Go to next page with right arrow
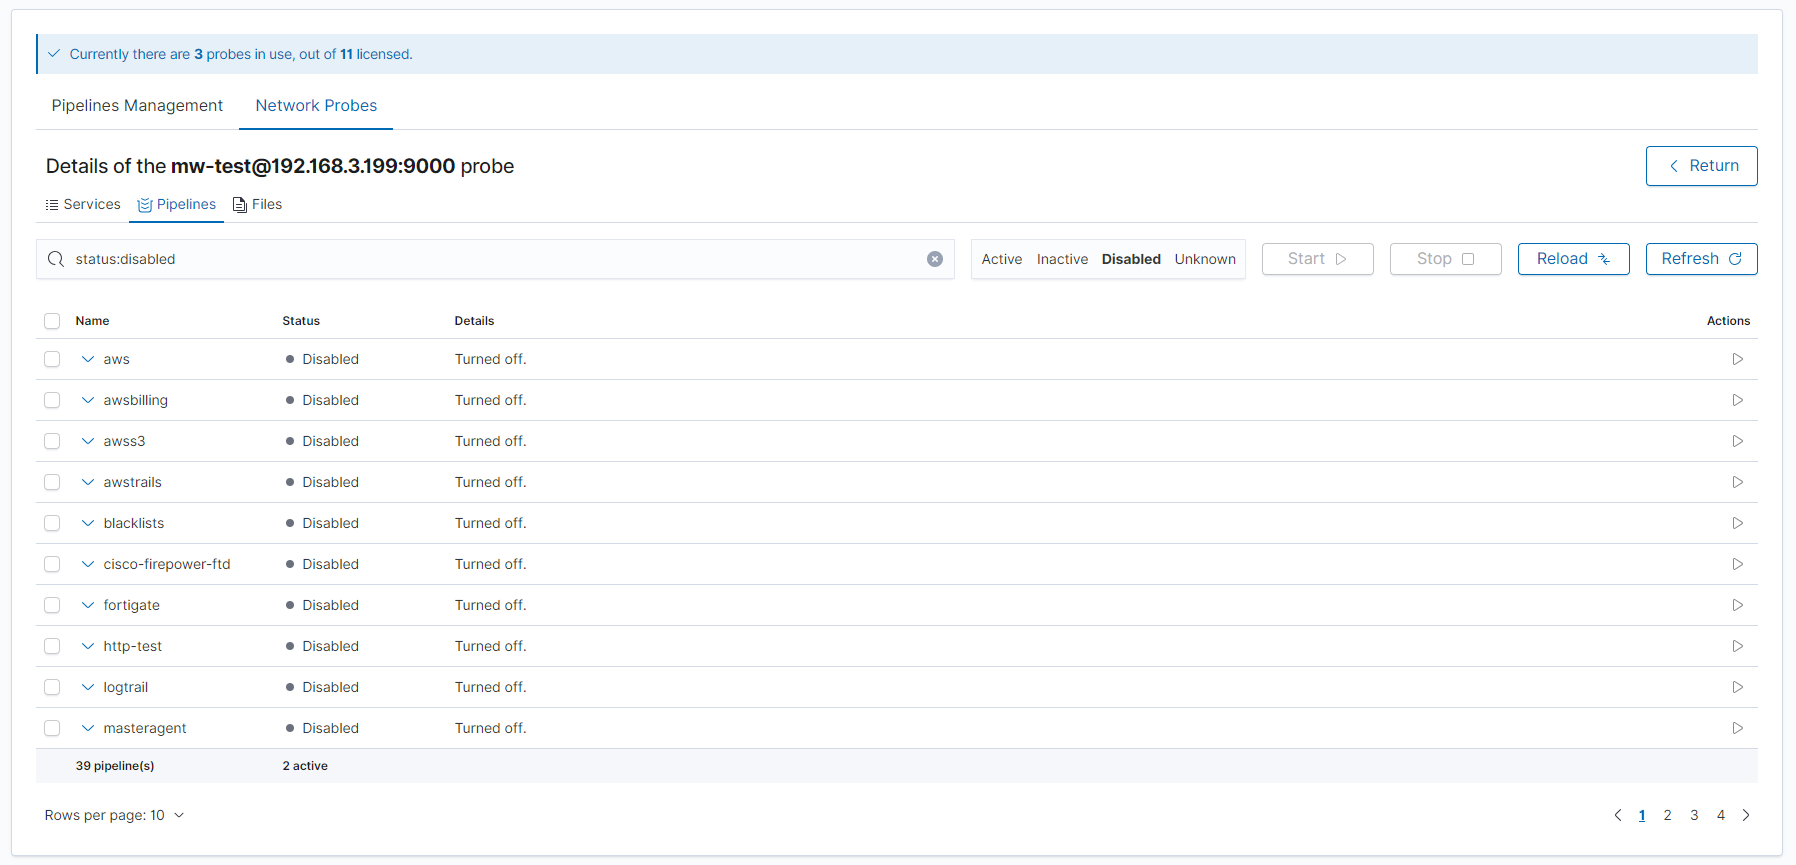This screenshot has width=1796, height=865. (1746, 815)
